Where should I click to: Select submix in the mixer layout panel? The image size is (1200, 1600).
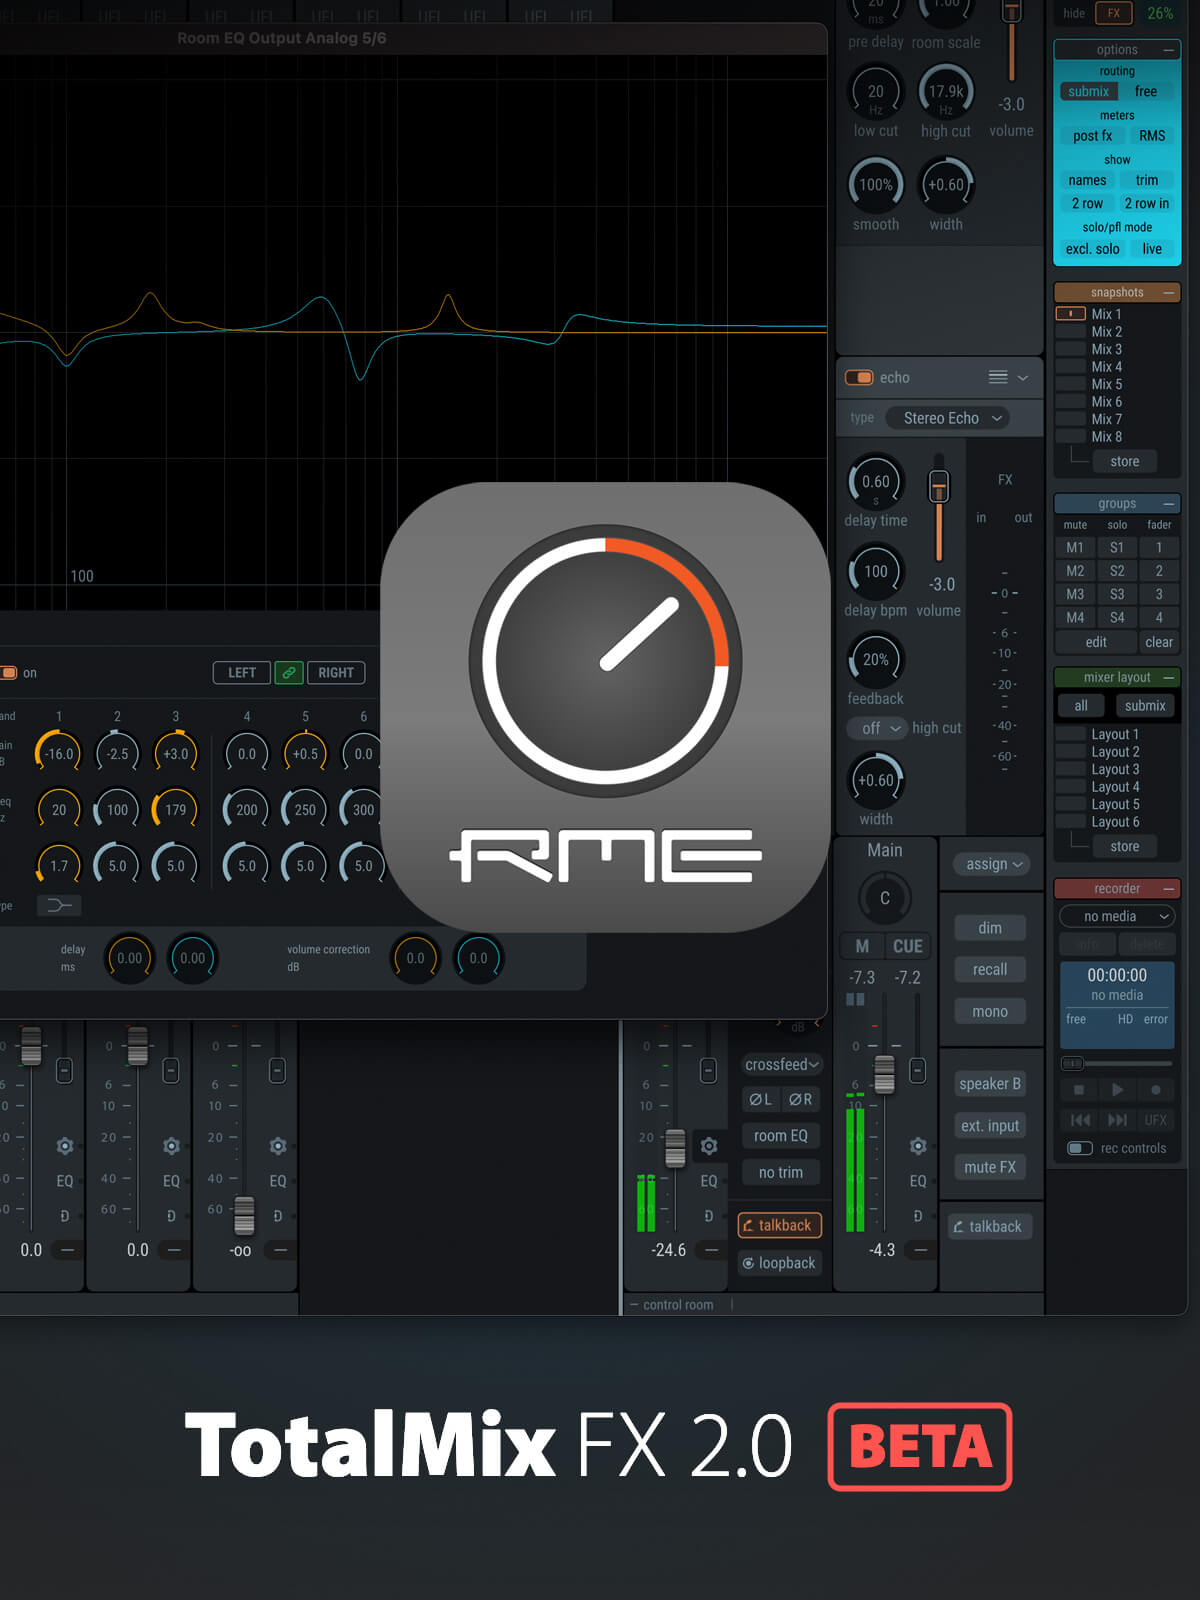1145,705
